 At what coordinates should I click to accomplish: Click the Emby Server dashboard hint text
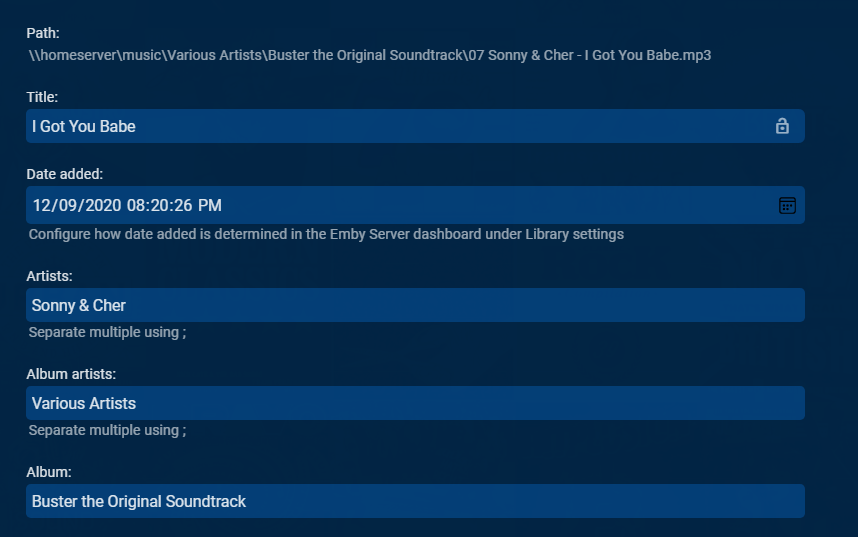(326, 234)
